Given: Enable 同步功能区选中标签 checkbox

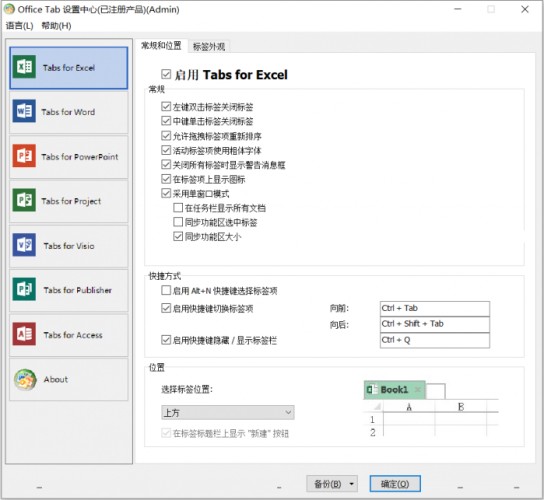Looking at the screenshot, I should [x=178, y=222].
